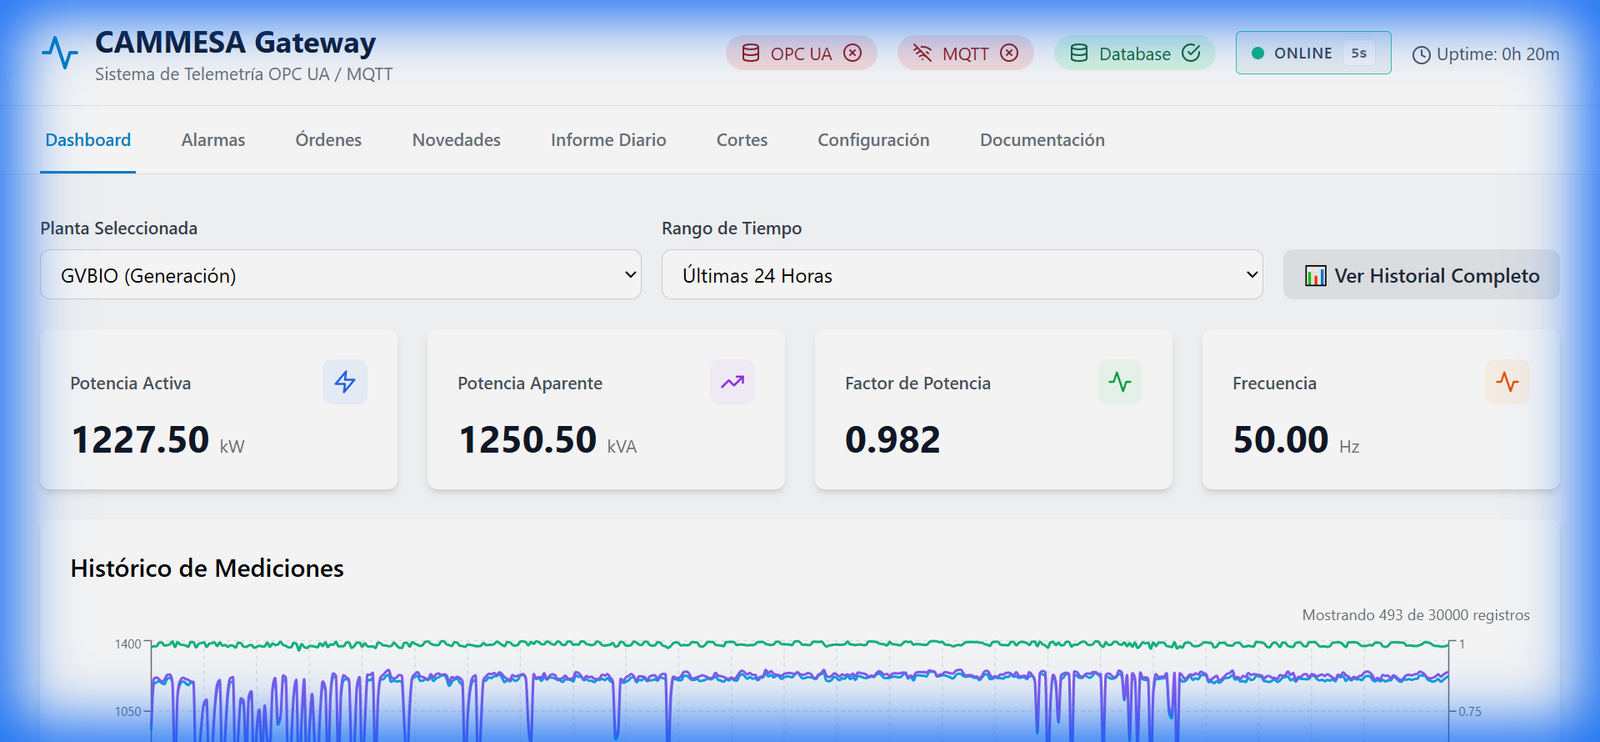Click the OPC UA disconnected X icon

pos(852,53)
